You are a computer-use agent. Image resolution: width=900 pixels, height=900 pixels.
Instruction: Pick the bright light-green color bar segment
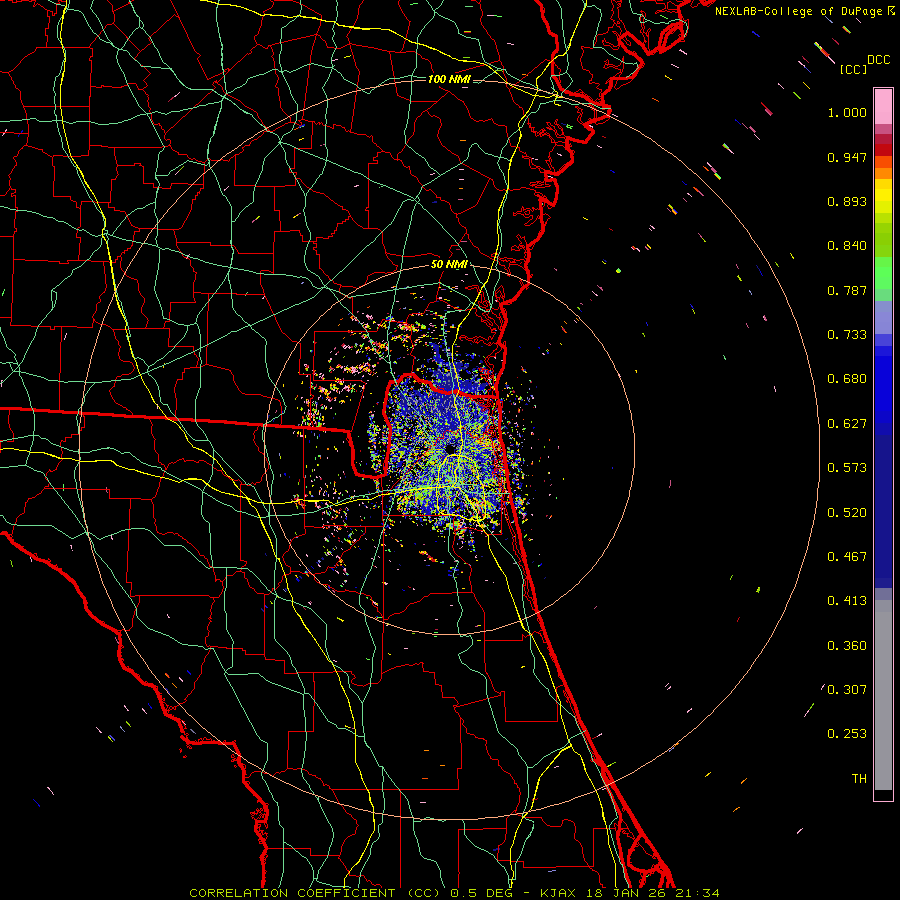click(x=883, y=273)
